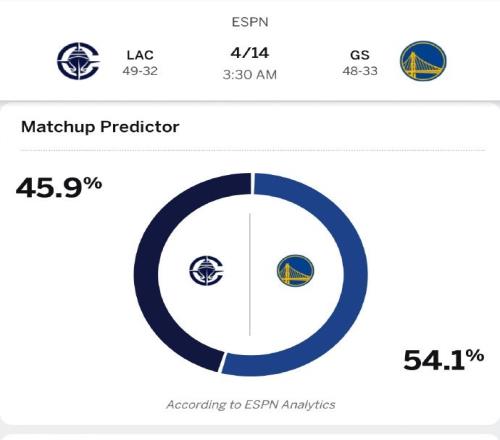500x440 pixels.
Task: Tap the percent sign beside 45.9
Action: tap(93, 183)
